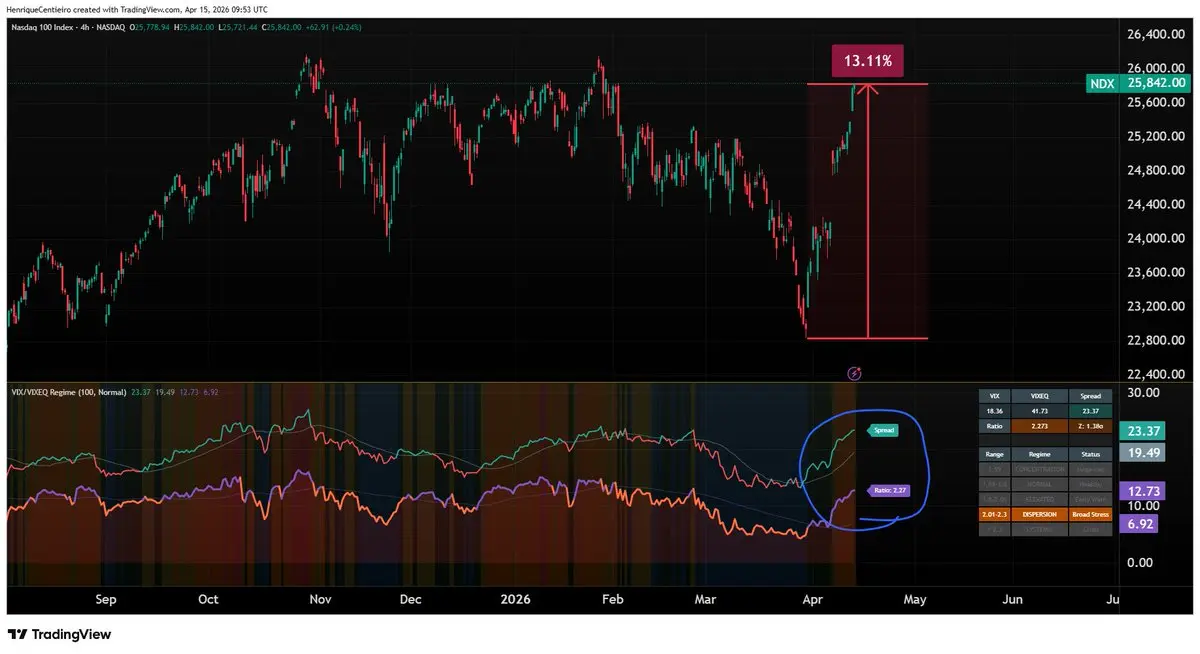Click the 13.11% price range label
The width and height of the screenshot is (1200, 654).
[x=867, y=61]
